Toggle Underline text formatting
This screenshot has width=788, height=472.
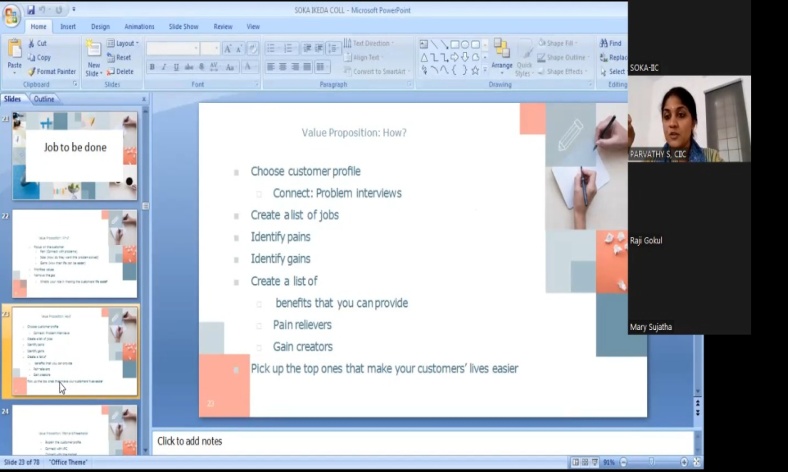click(x=178, y=67)
